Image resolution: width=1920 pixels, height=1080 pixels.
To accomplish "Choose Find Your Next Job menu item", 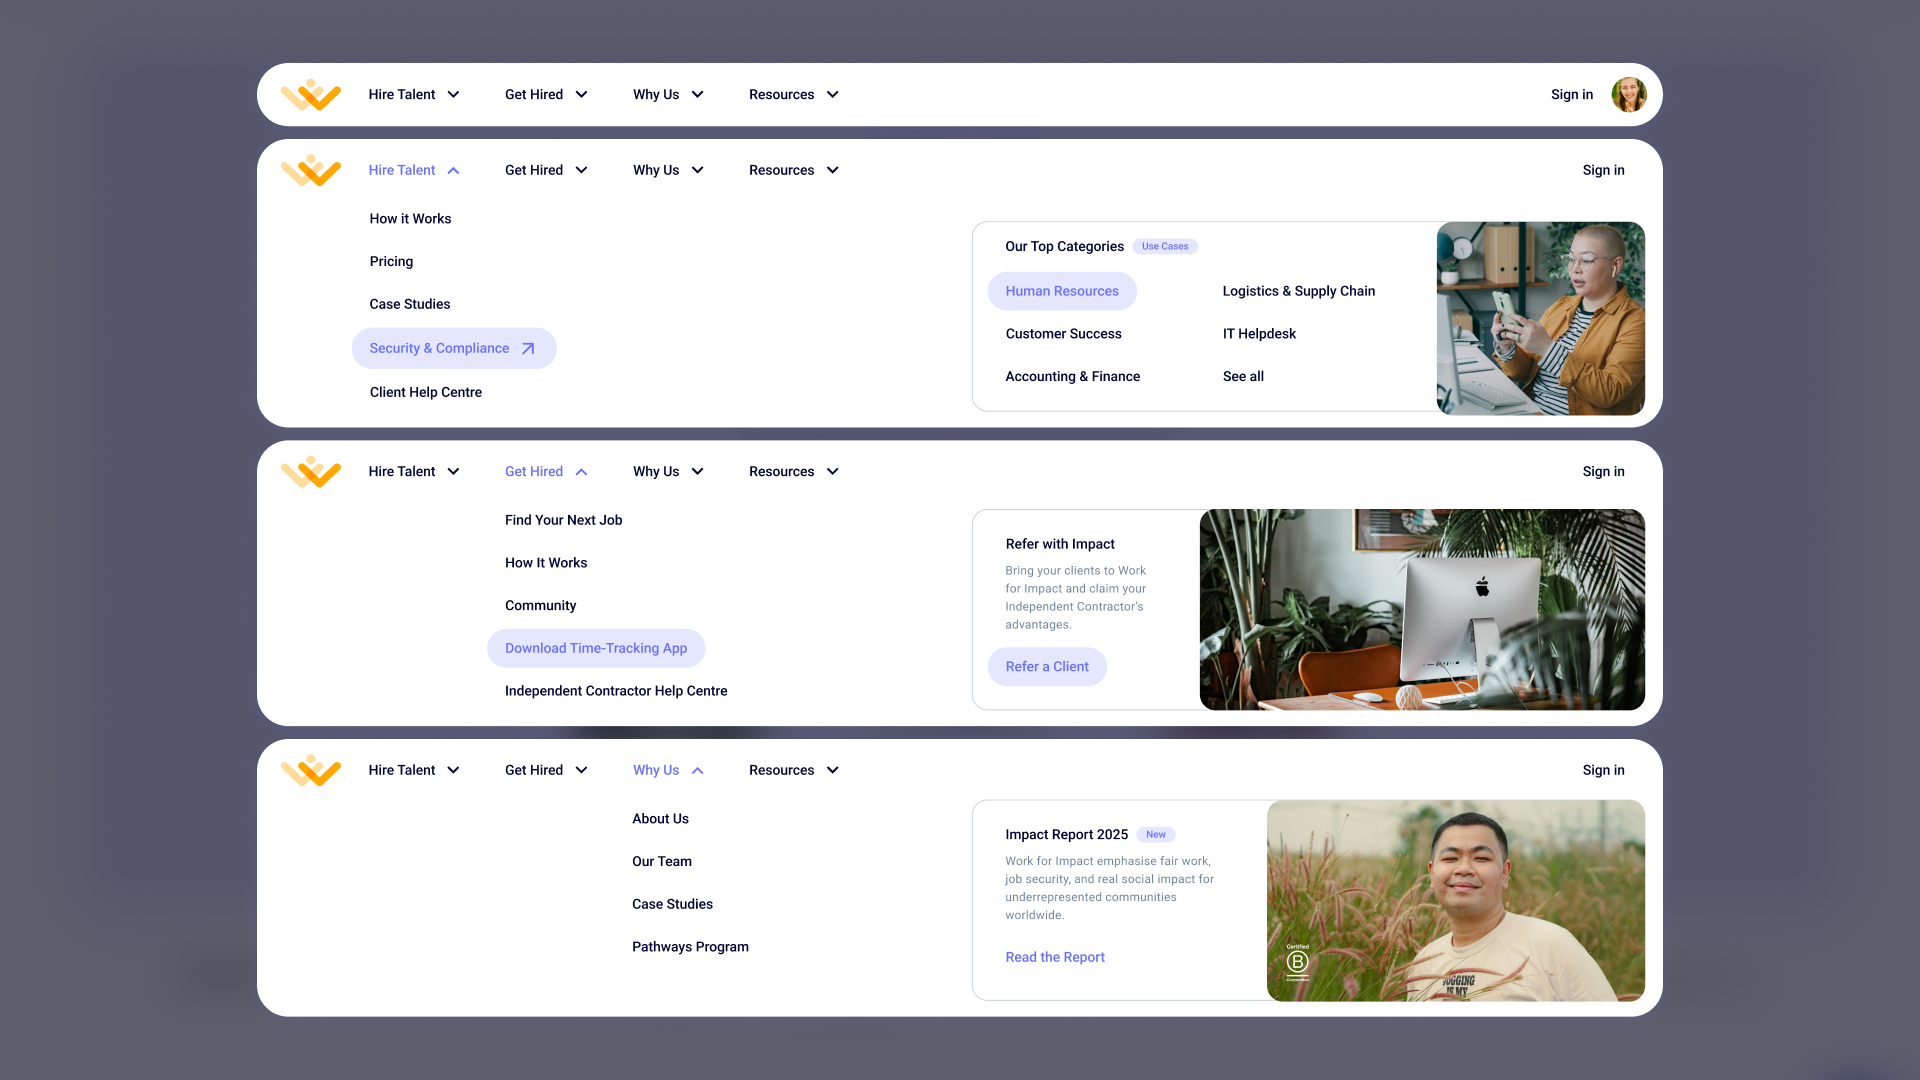I will coord(563,520).
